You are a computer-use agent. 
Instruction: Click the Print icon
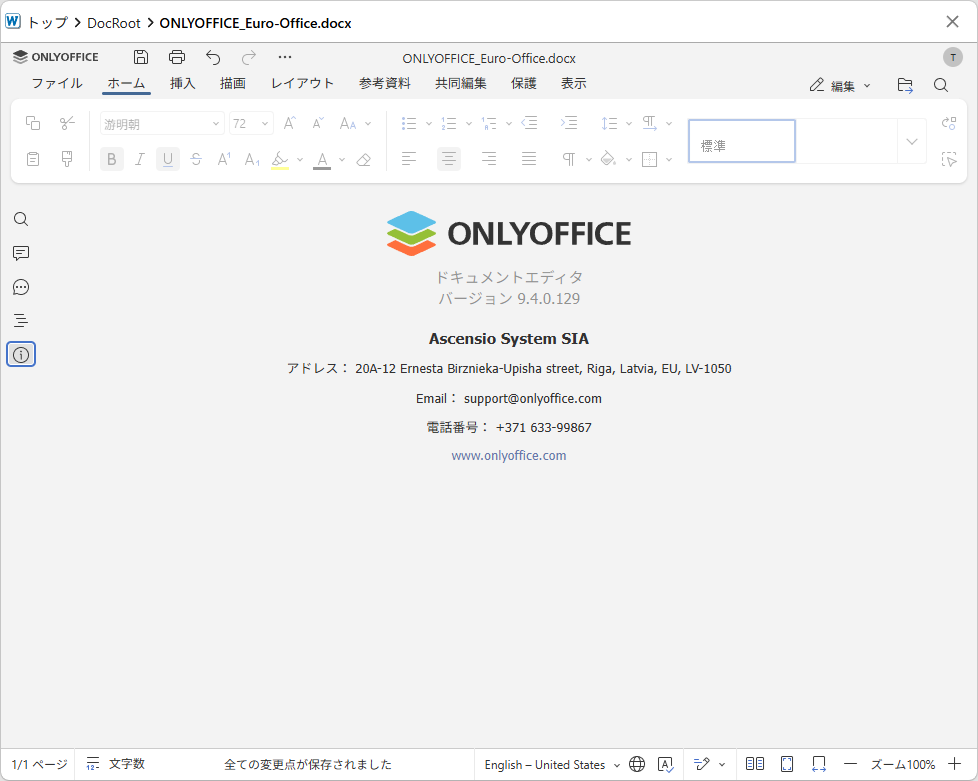pyautogui.click(x=177, y=57)
